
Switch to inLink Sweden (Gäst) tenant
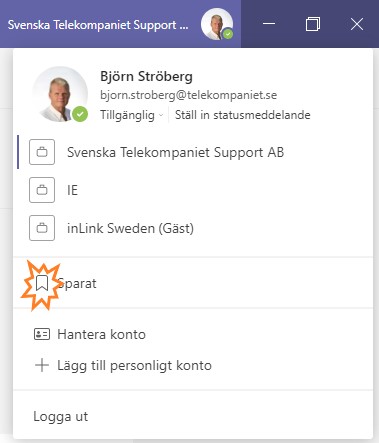click(193, 228)
